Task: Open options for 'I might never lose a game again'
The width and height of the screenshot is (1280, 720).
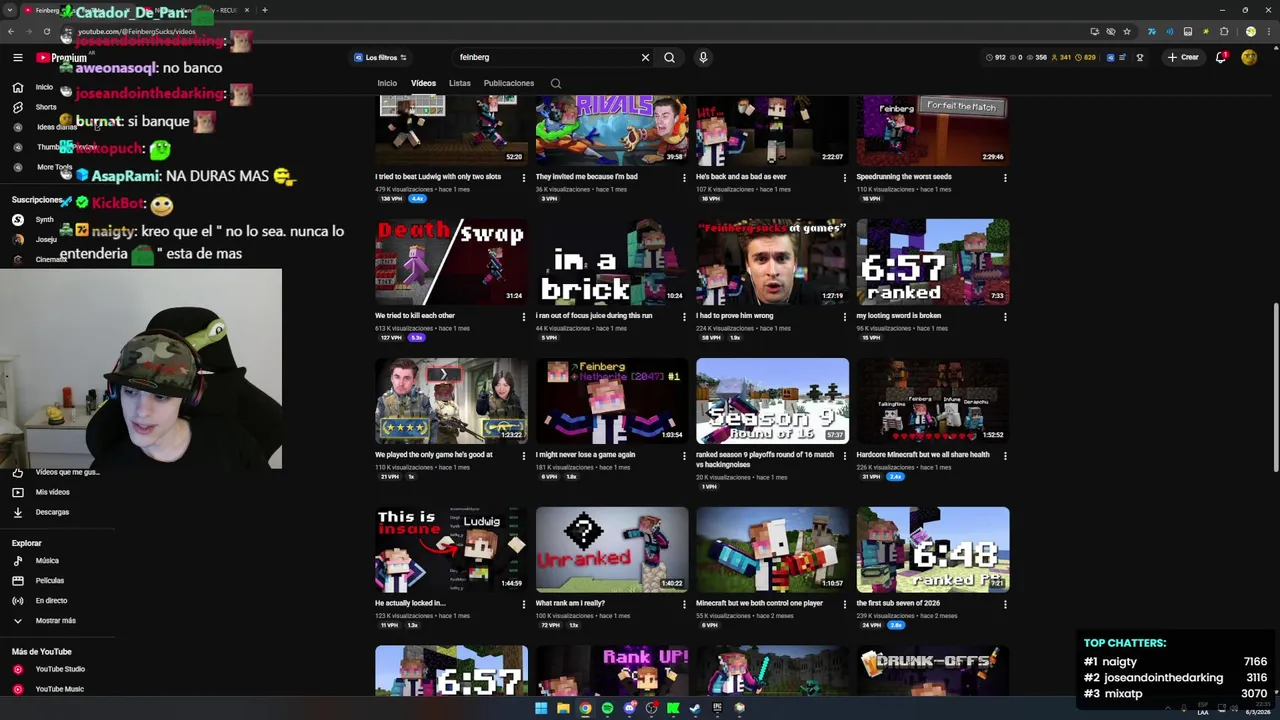Action: (x=684, y=456)
